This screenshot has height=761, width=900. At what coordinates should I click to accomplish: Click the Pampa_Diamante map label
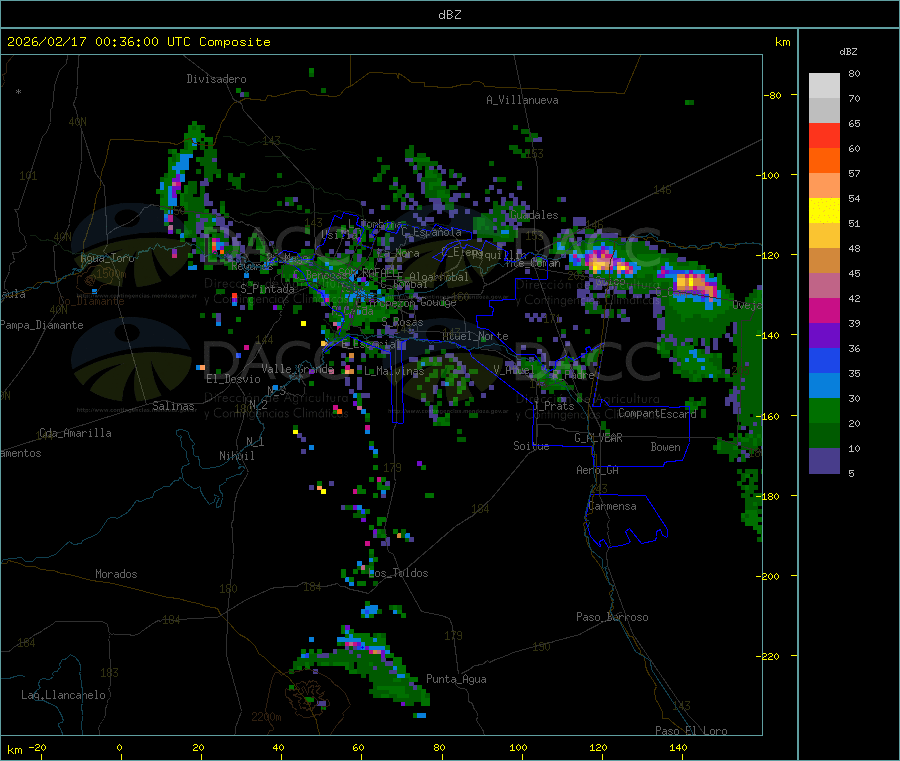[x=42, y=325]
